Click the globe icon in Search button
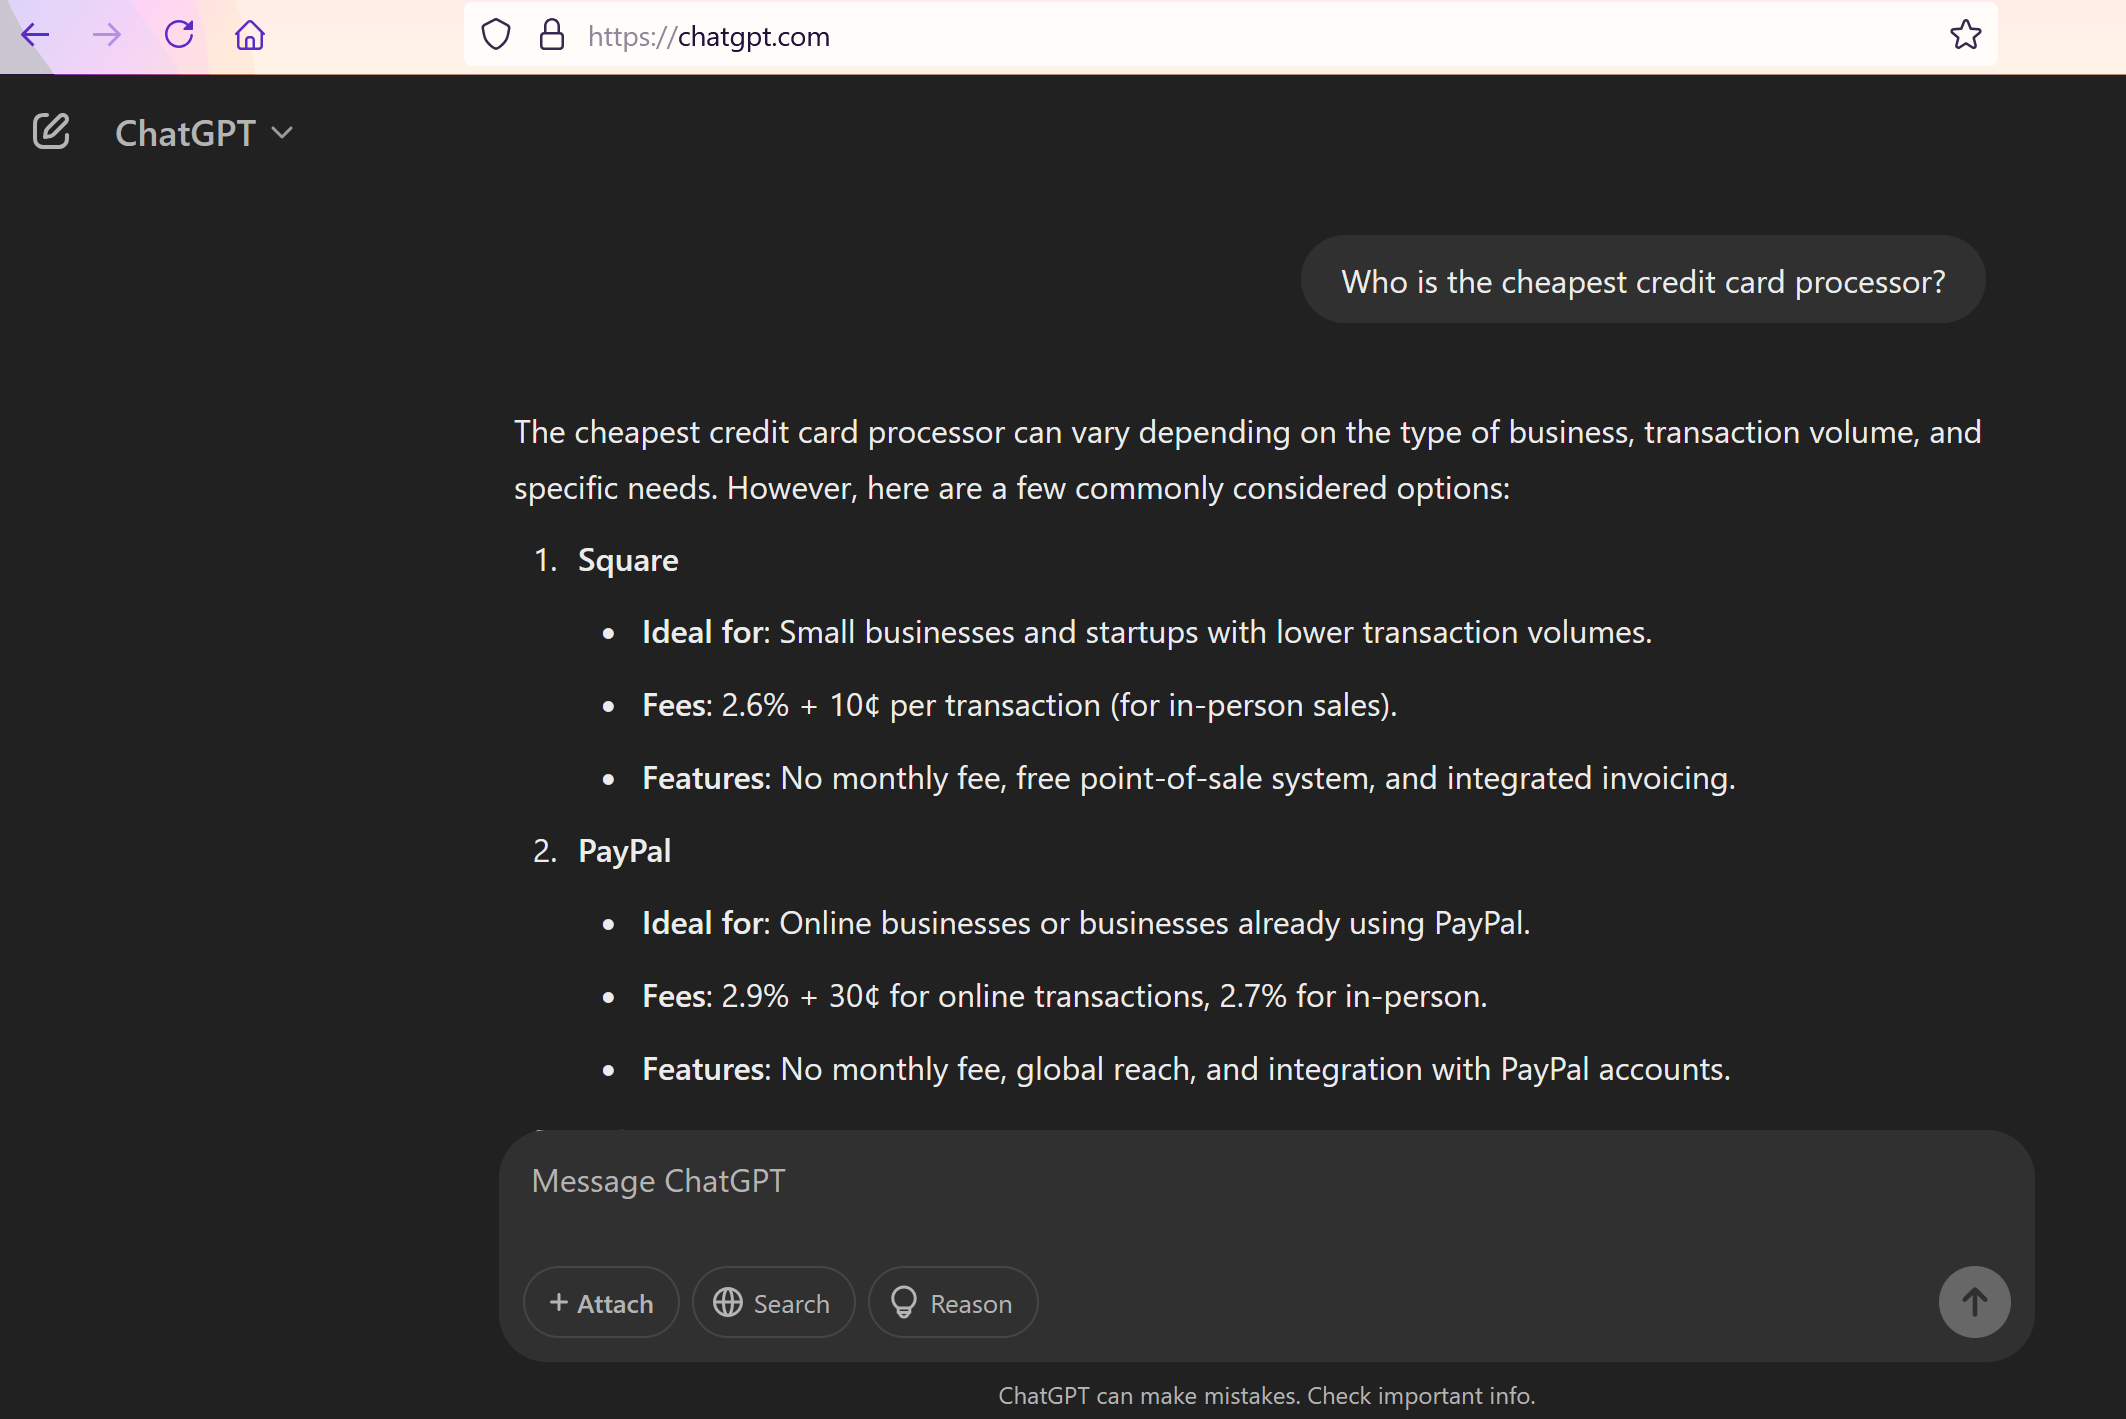The height and width of the screenshot is (1419, 2126). point(728,1303)
